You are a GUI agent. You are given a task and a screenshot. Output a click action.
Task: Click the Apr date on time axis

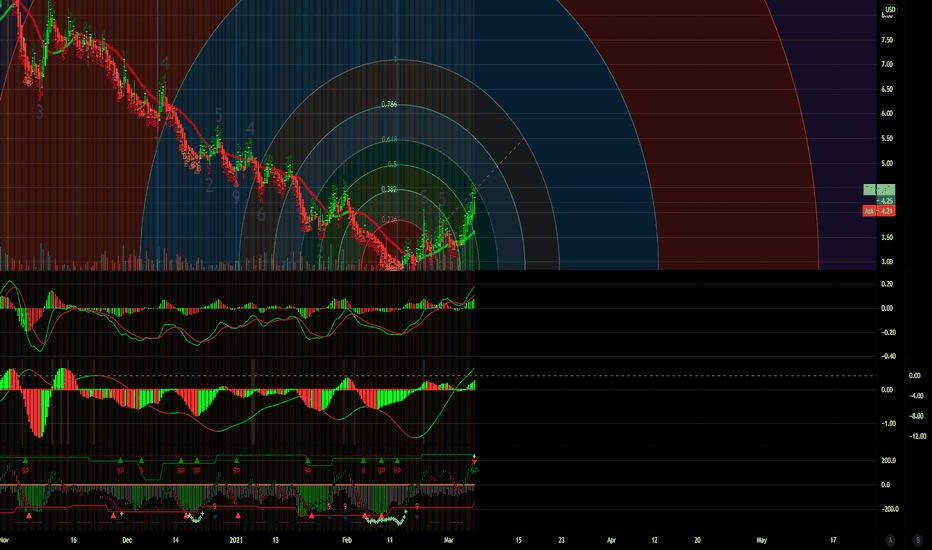tap(612, 540)
